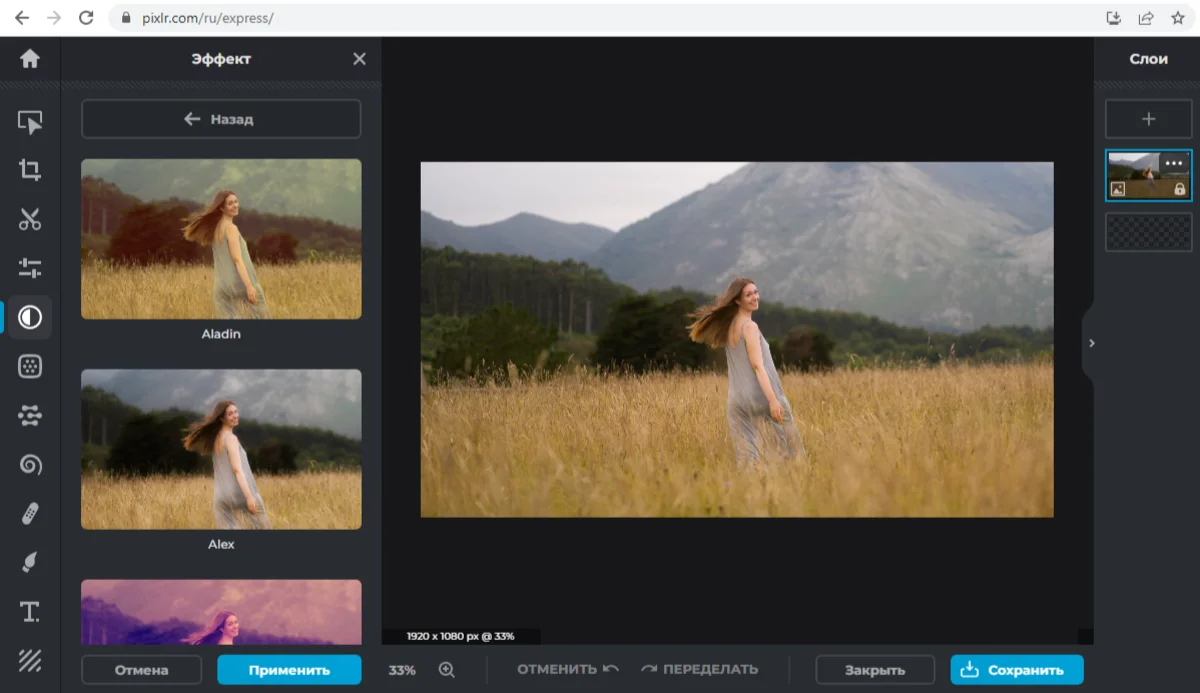
Task: Open the layer options three-dot menu
Action: pos(1174,163)
